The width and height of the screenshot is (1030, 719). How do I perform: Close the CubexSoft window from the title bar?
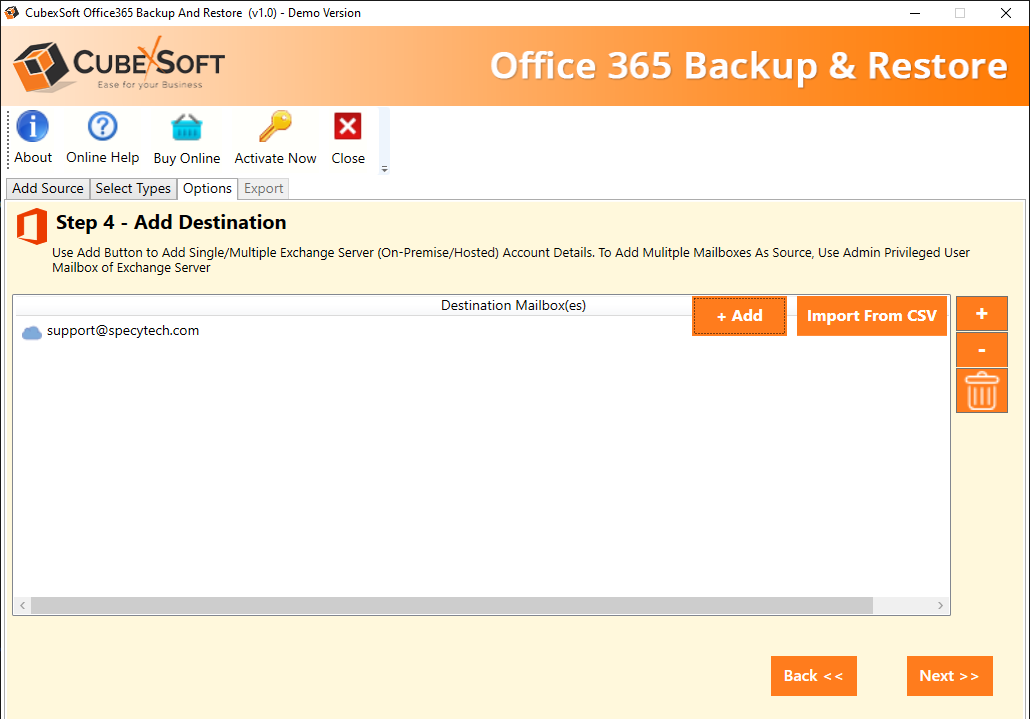[x=1006, y=13]
